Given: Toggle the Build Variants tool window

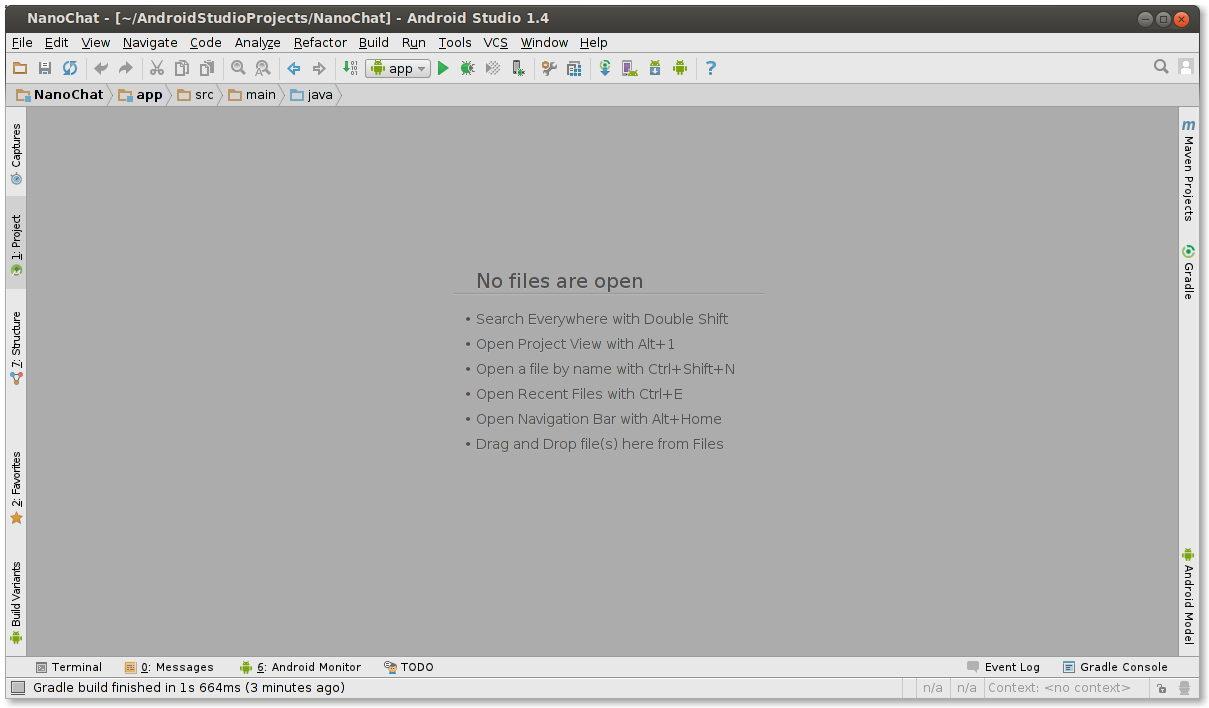Looking at the screenshot, I should 16,603.
